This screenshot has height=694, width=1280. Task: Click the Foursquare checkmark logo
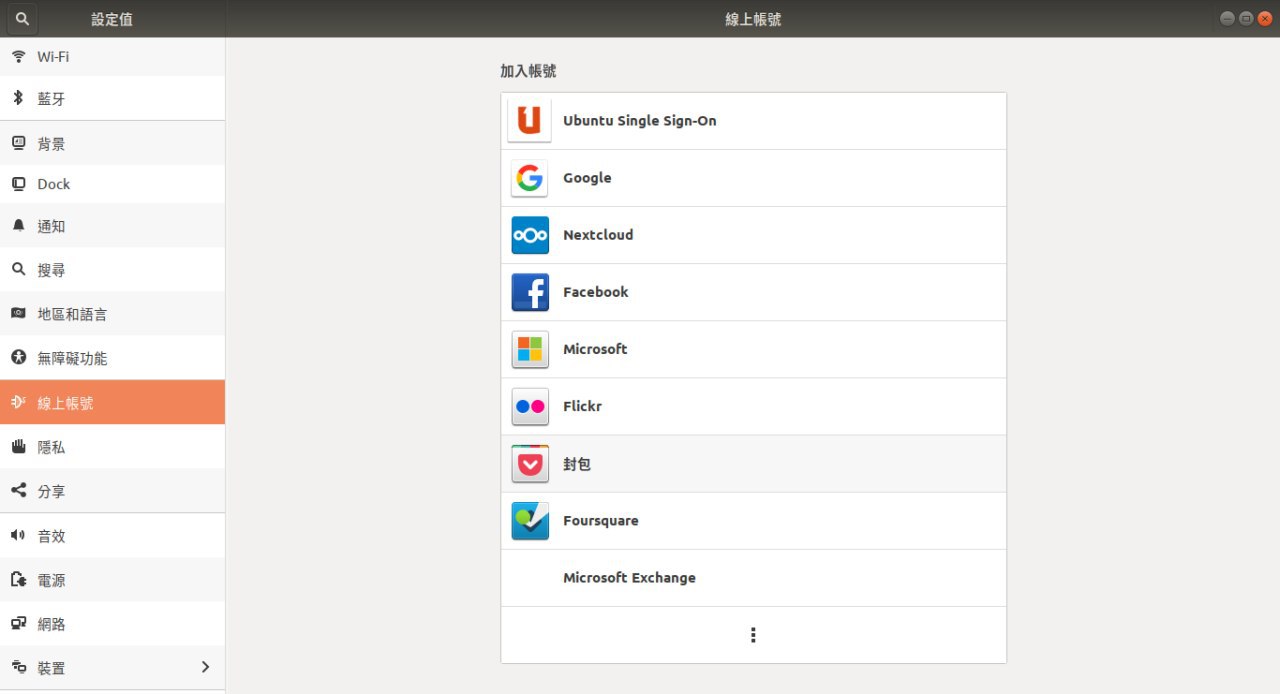tap(530, 521)
